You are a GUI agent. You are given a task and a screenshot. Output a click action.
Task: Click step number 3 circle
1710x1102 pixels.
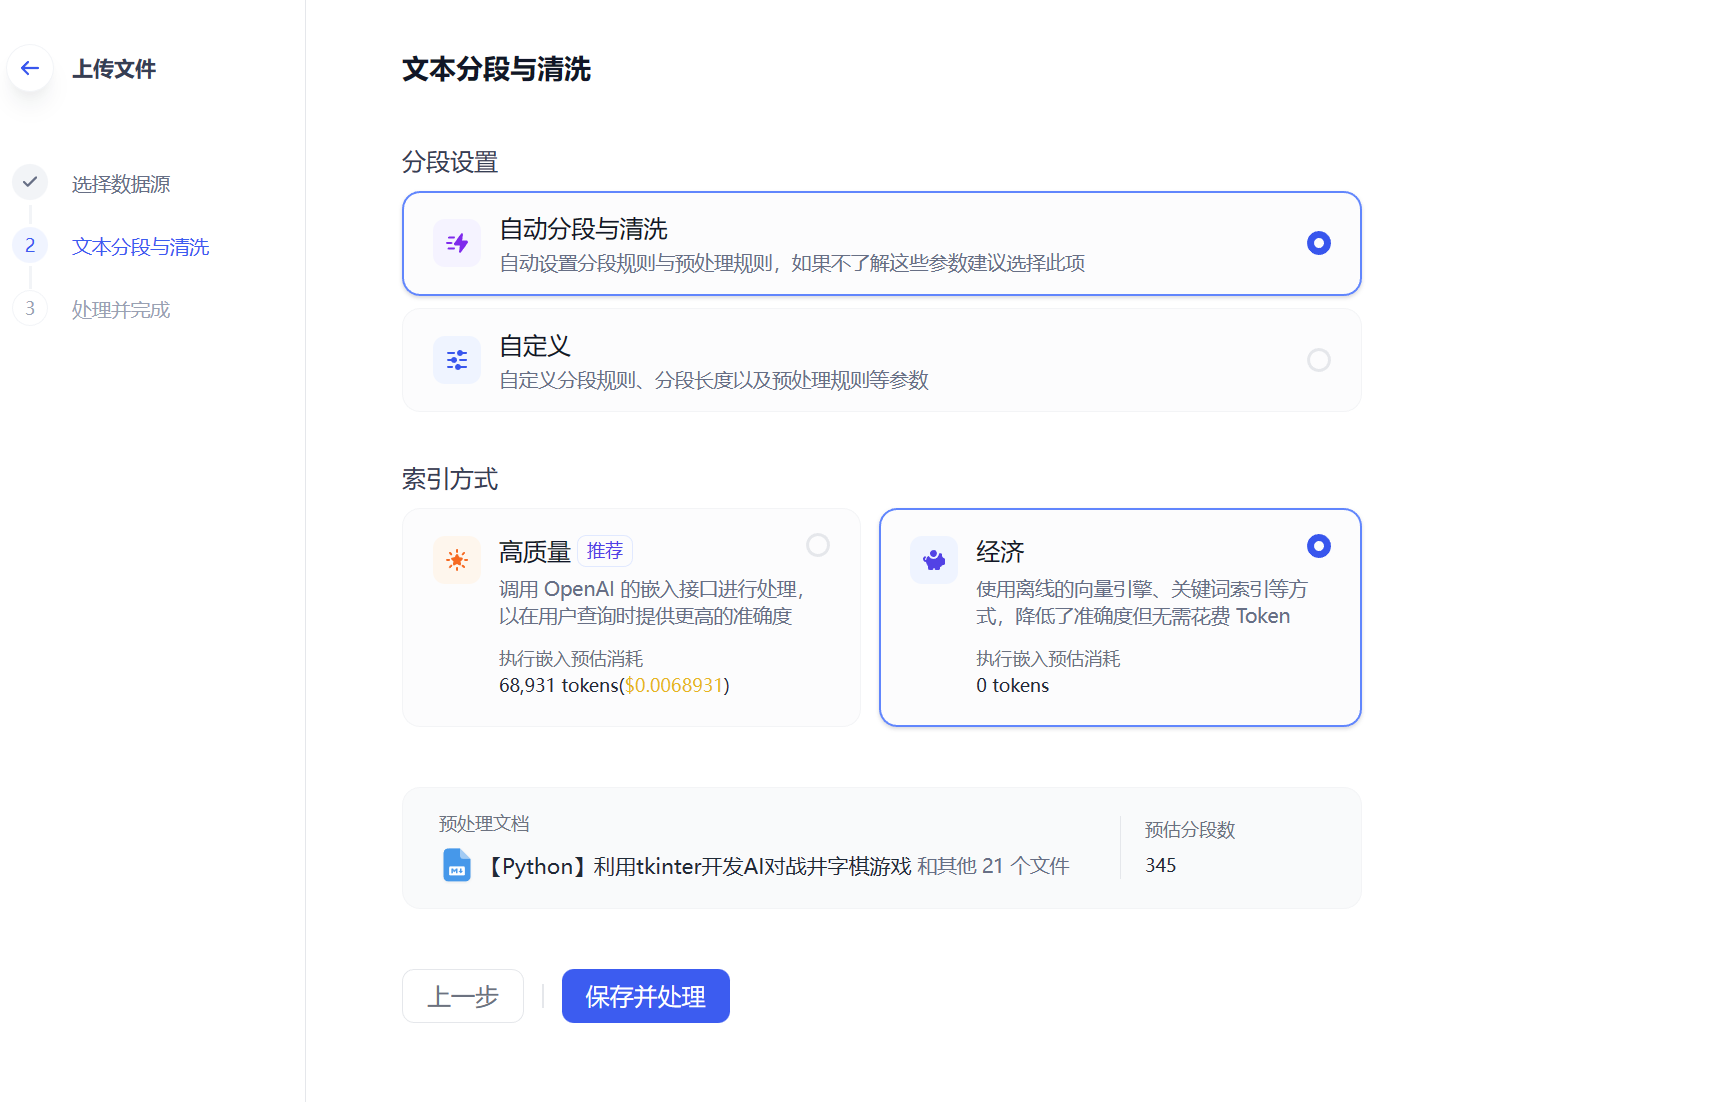click(x=30, y=308)
